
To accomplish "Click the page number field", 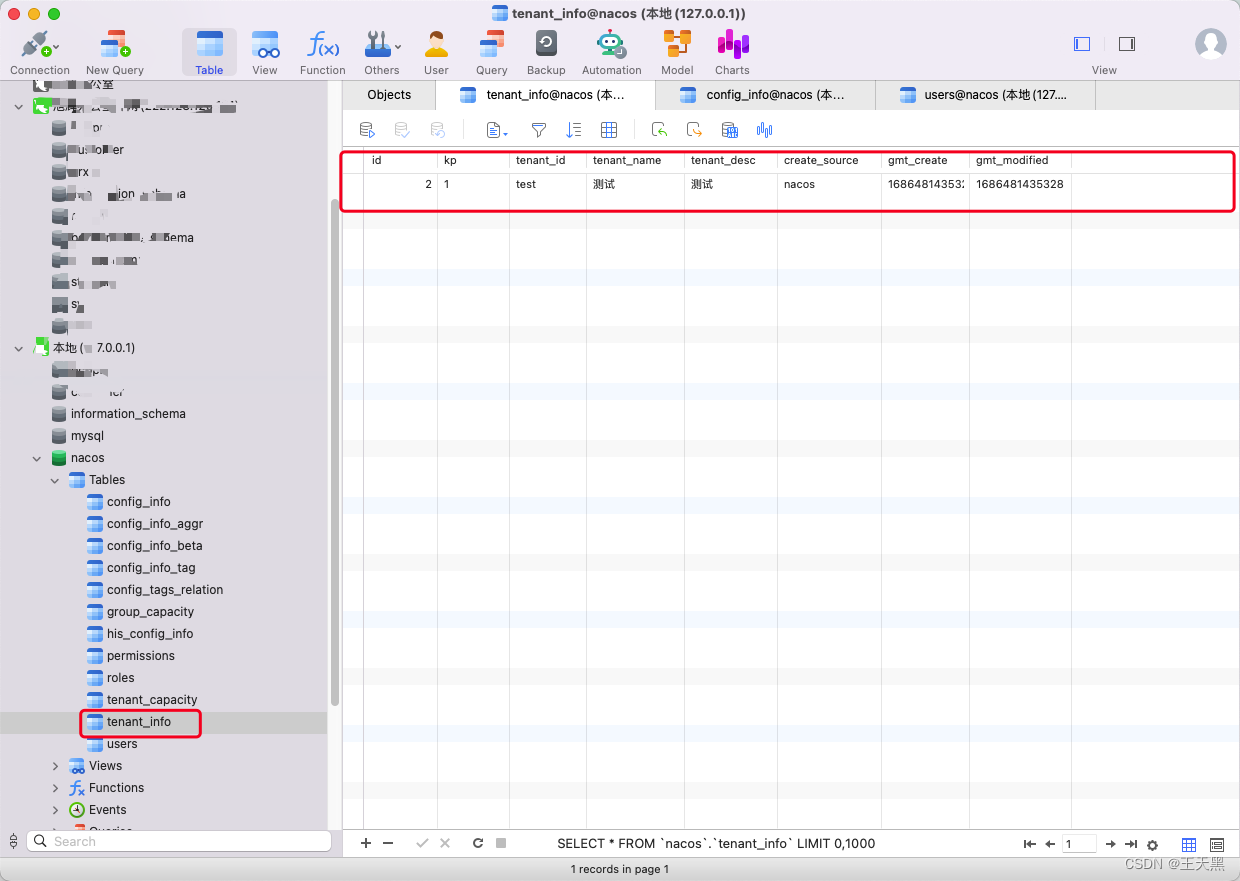I will click(x=1079, y=844).
